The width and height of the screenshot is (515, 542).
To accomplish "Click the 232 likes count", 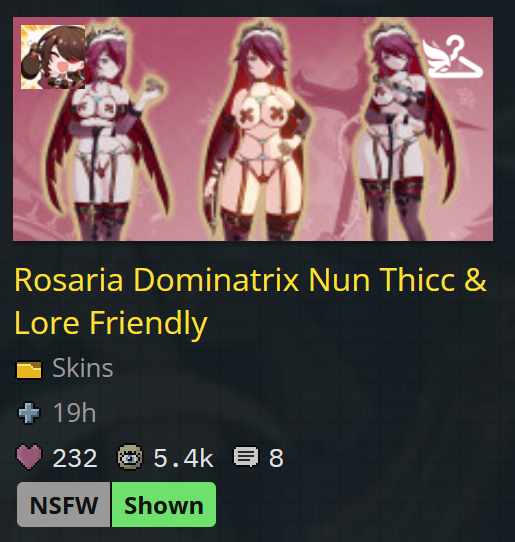I will click(x=75, y=458).
